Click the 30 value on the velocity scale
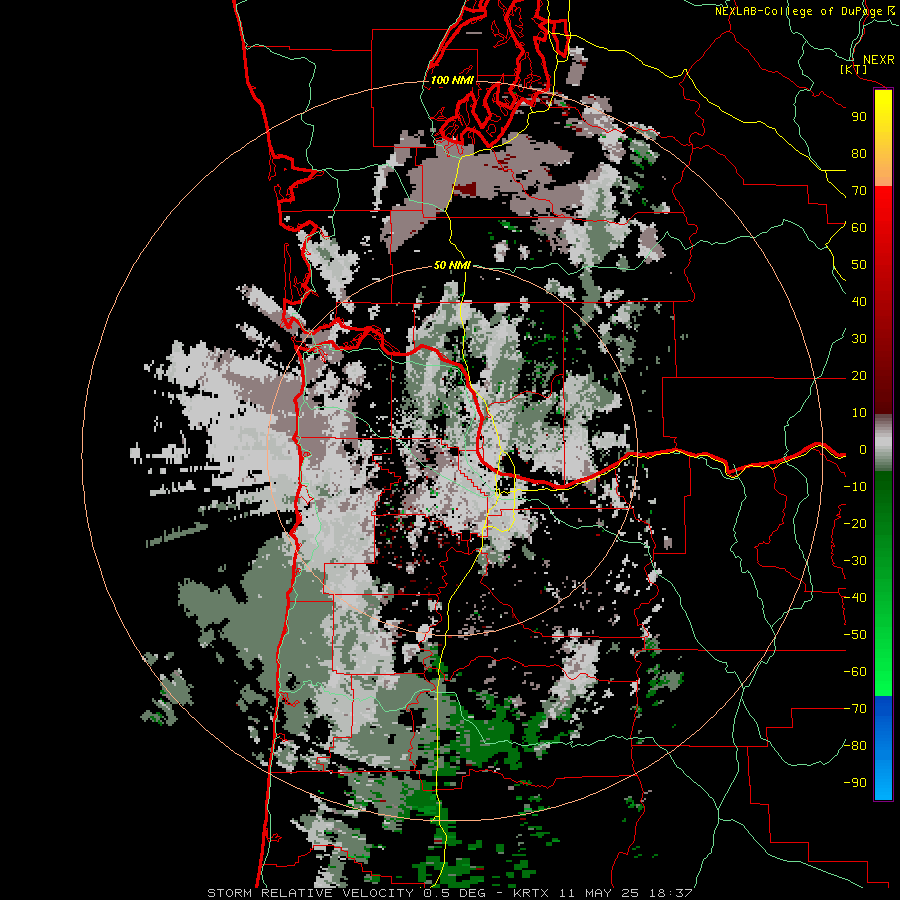 pos(859,339)
